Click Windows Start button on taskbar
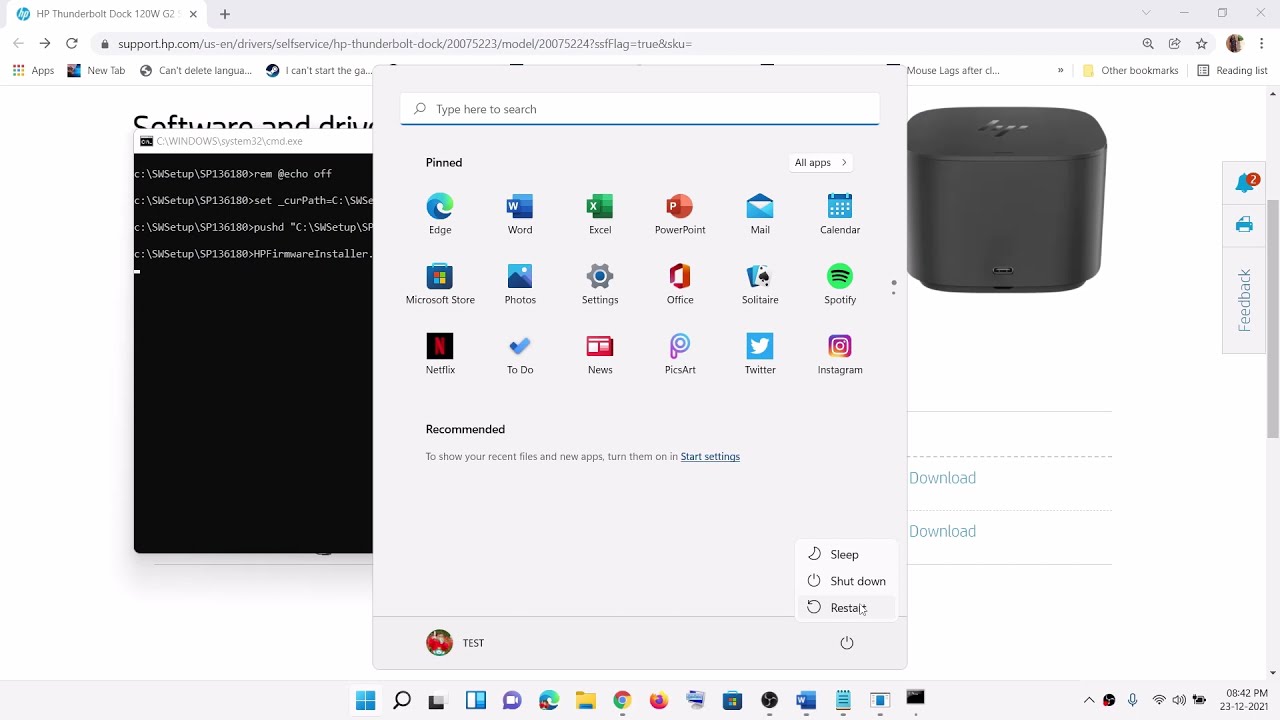Screen dimensions: 1280x720 [x=366, y=701]
